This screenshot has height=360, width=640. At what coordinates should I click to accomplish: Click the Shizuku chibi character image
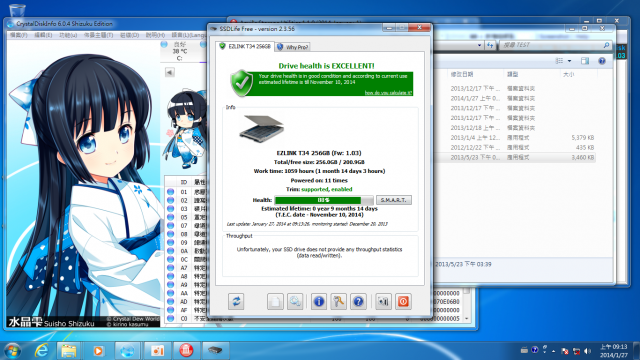[186, 129]
